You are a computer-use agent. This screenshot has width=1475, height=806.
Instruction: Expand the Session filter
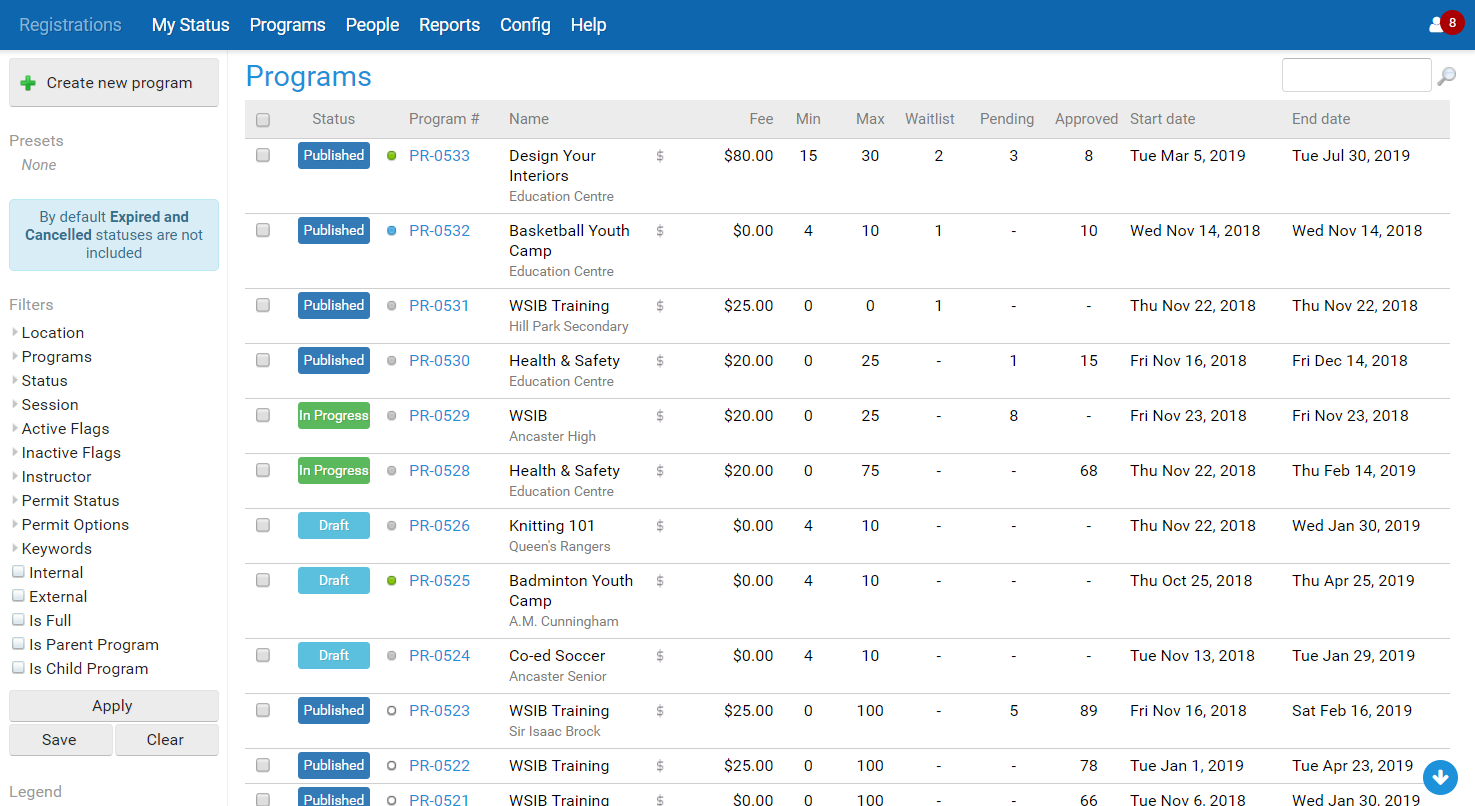44,405
